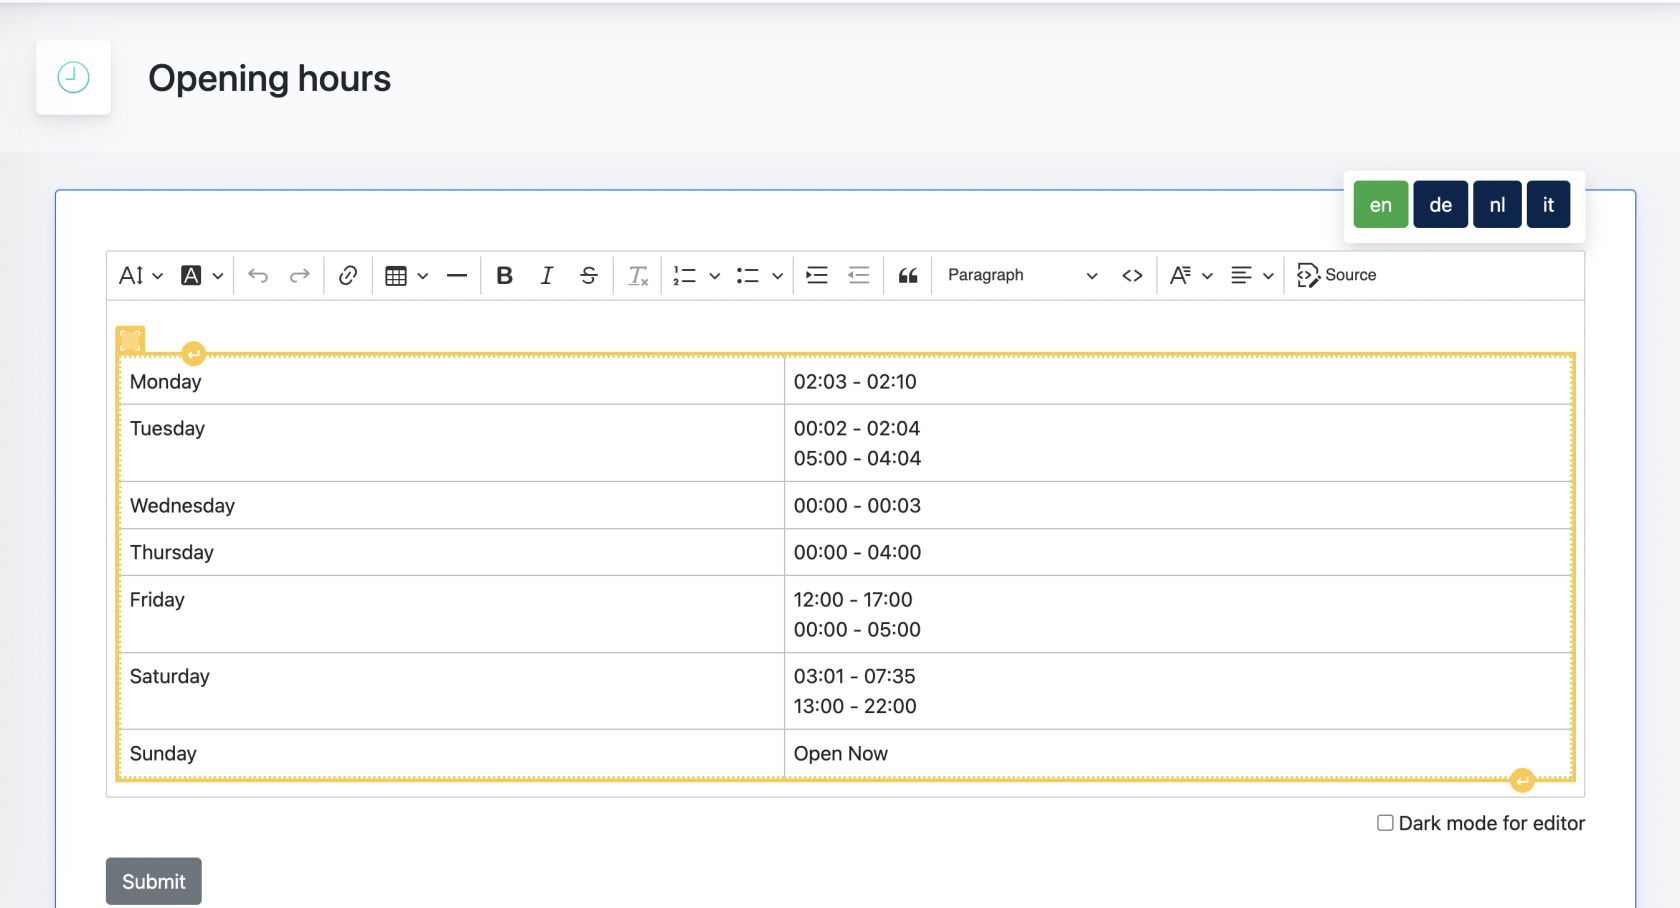
Task: Click the 13:00 - 22:00 text
Action: point(855,706)
